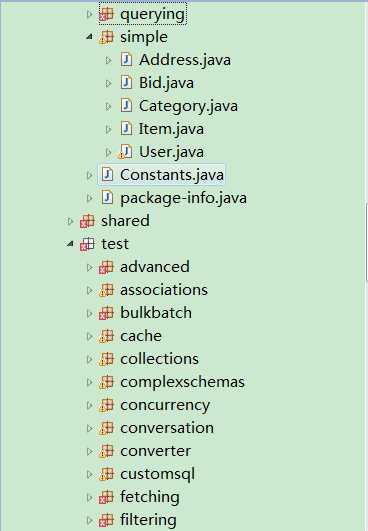Expand the customsql package arrow
This screenshot has height=531, width=368.
tap(89, 475)
